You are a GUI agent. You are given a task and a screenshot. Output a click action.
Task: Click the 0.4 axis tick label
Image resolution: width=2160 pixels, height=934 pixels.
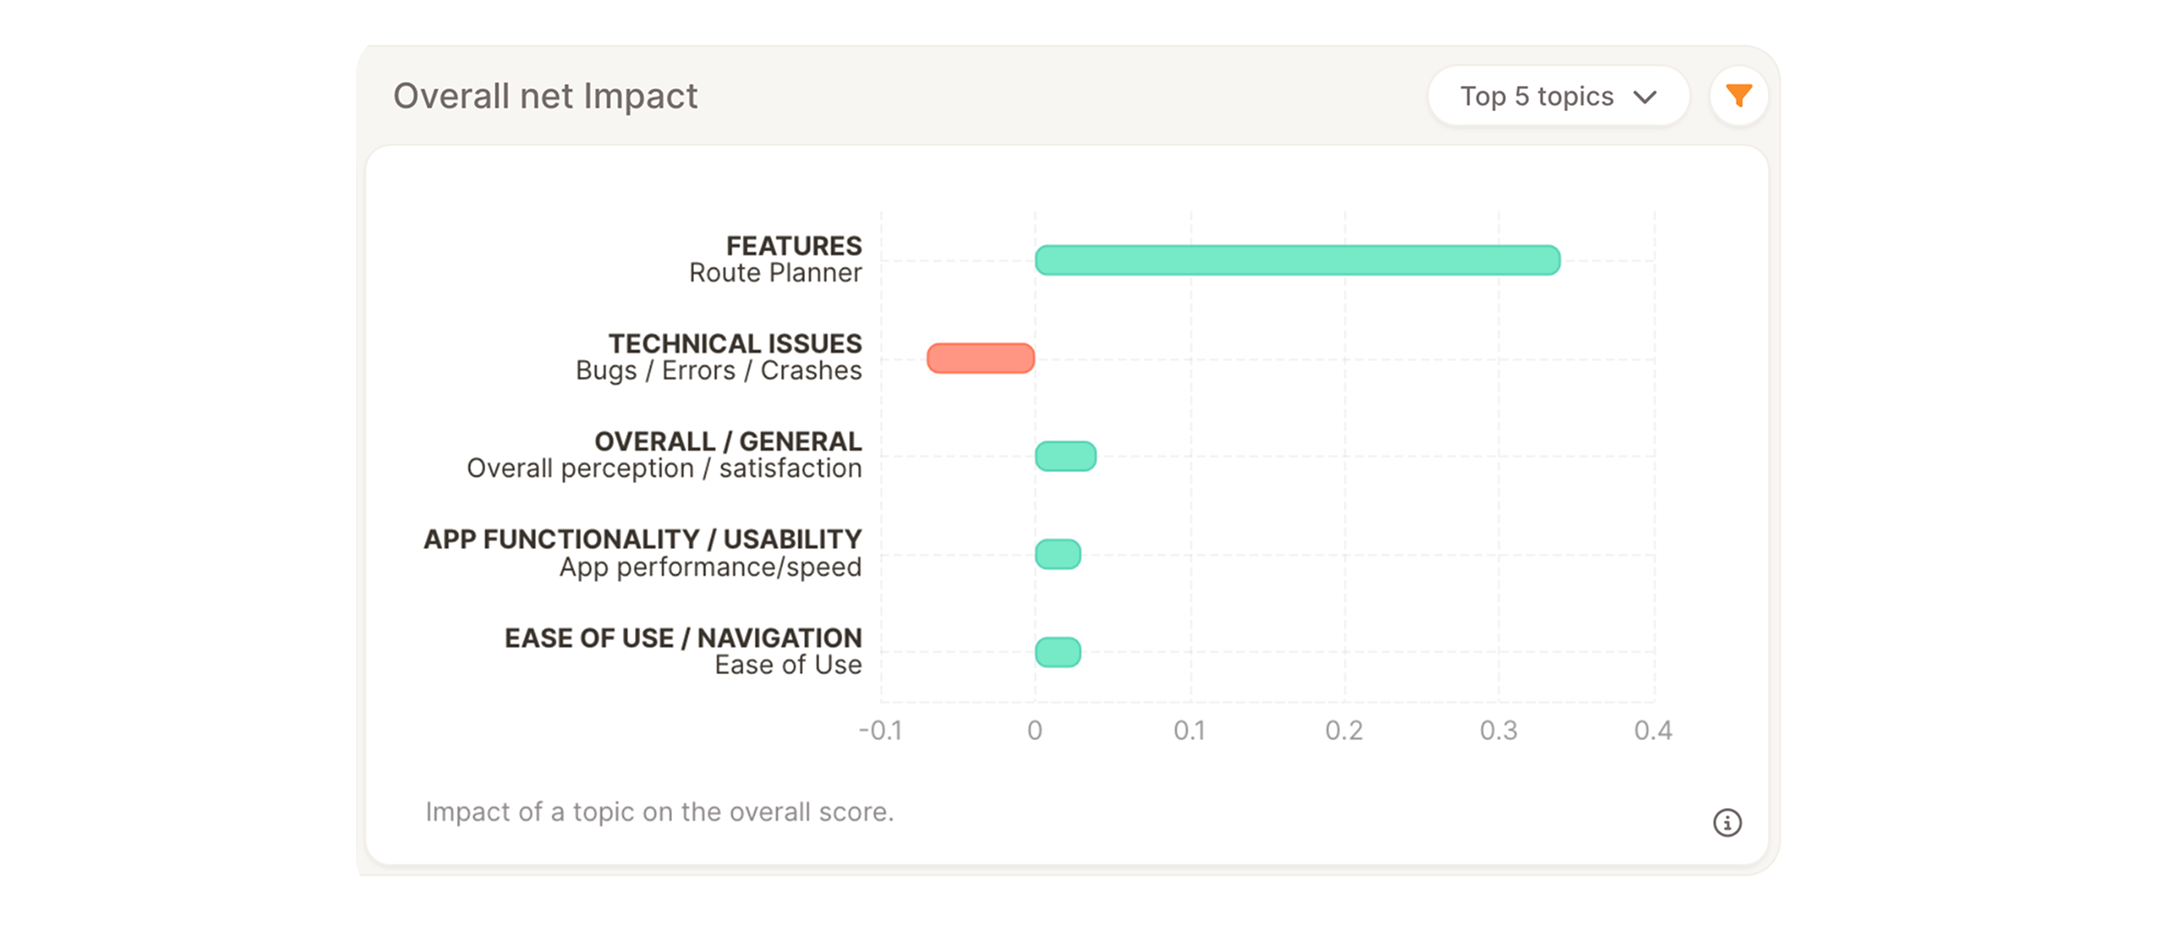click(1653, 731)
